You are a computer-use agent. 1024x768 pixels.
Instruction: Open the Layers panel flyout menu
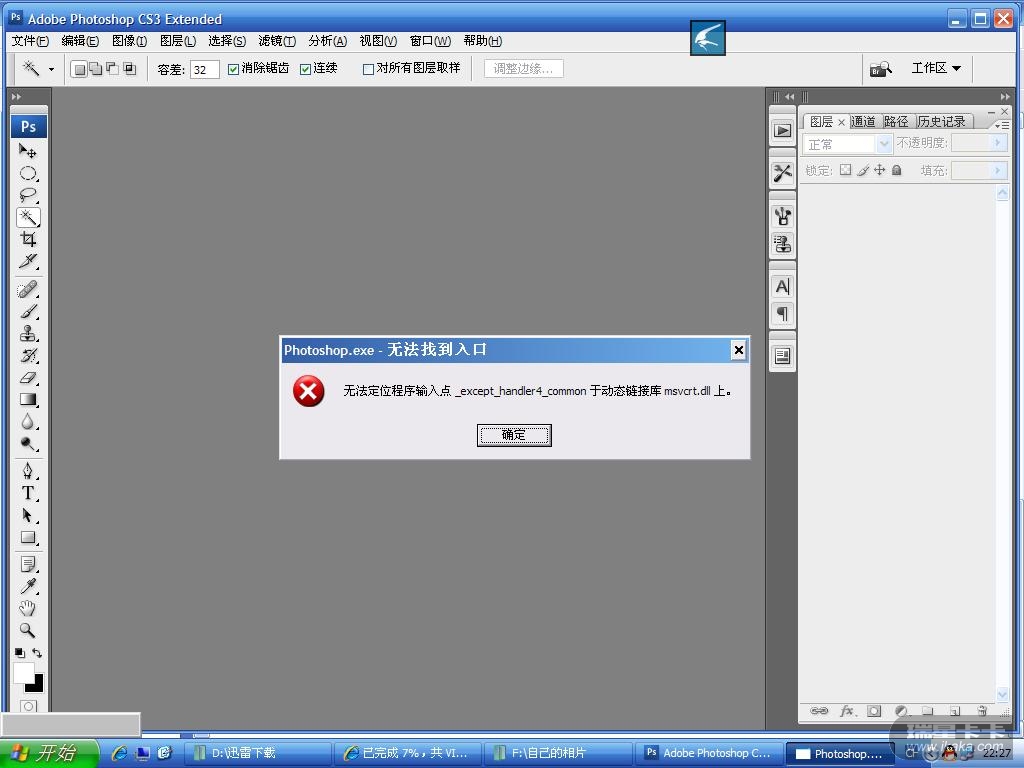click(x=1002, y=124)
